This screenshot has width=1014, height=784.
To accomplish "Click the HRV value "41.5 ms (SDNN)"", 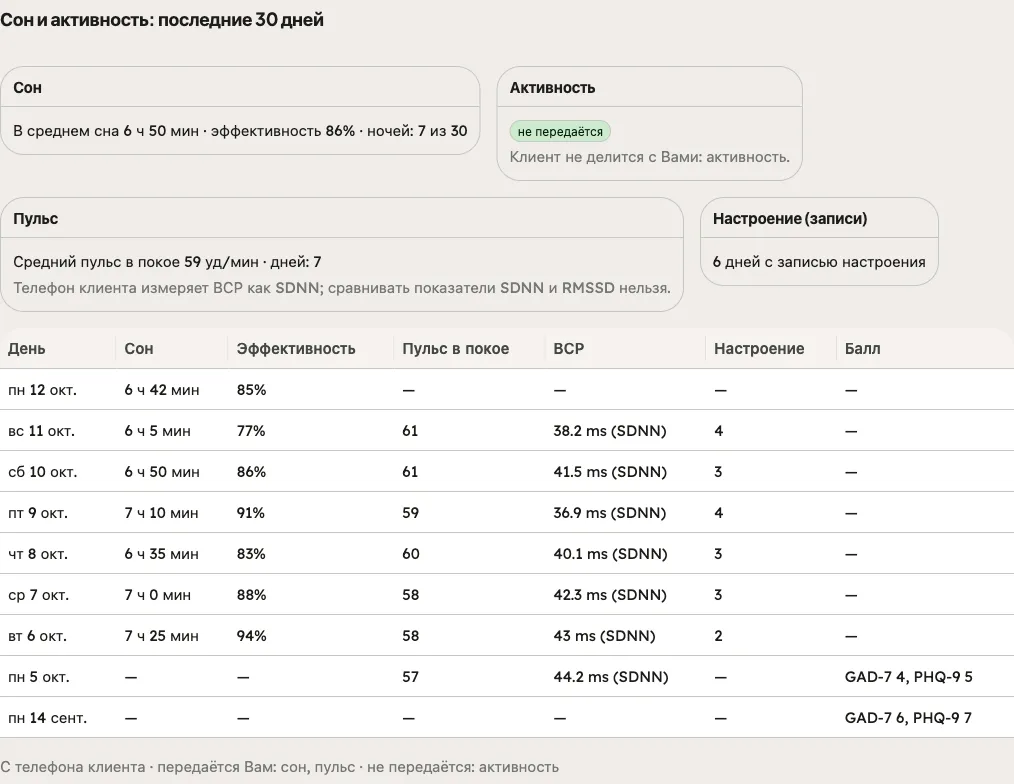I will click(x=610, y=472).
